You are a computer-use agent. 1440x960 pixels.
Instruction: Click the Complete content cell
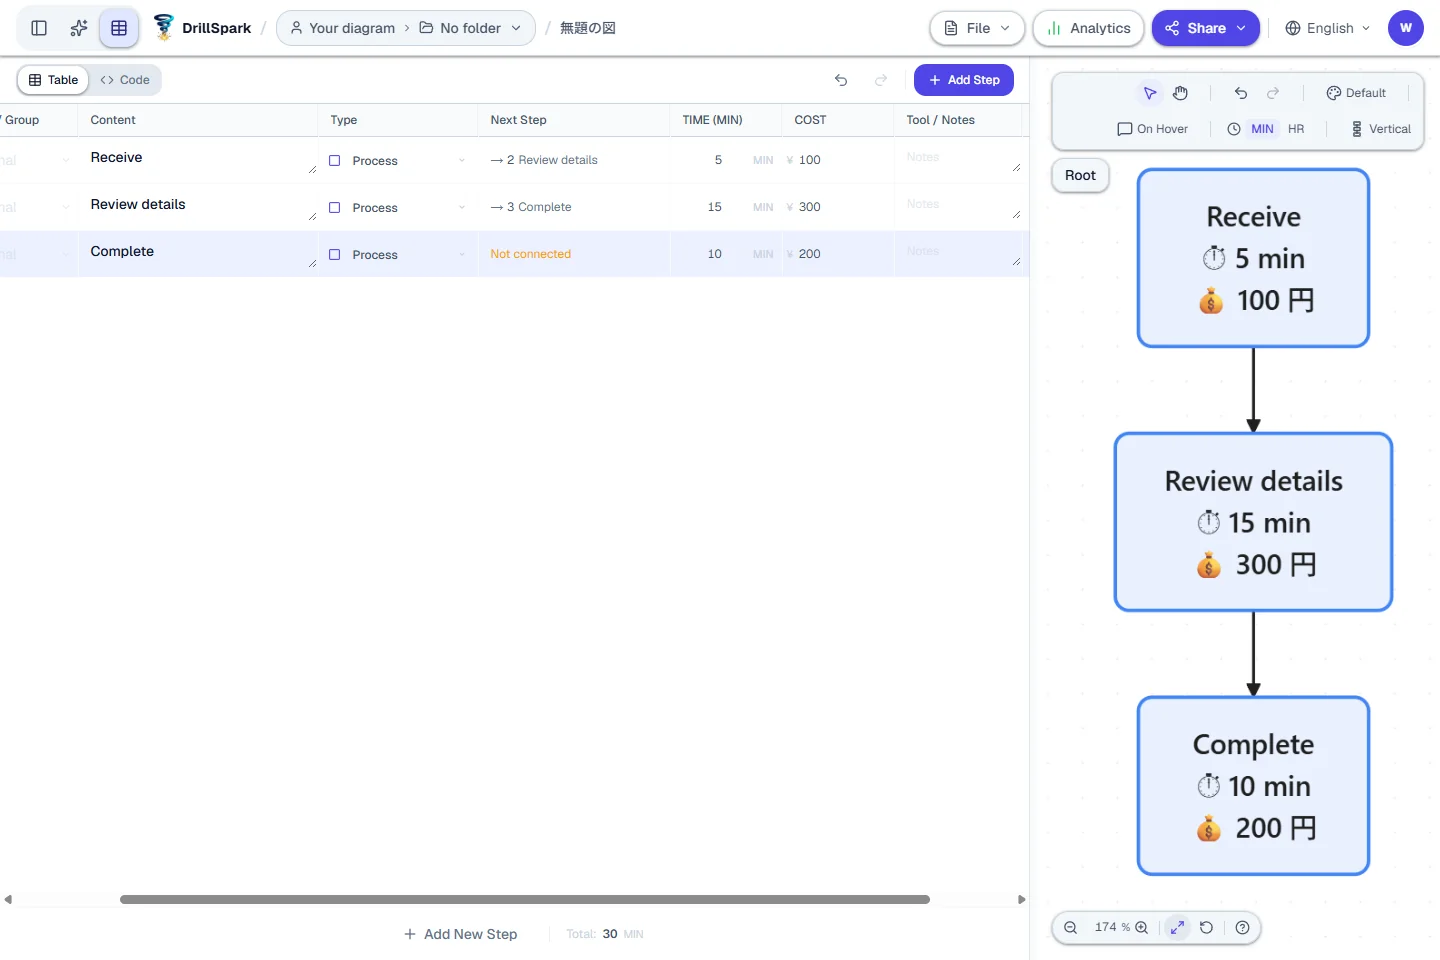[x=198, y=254]
